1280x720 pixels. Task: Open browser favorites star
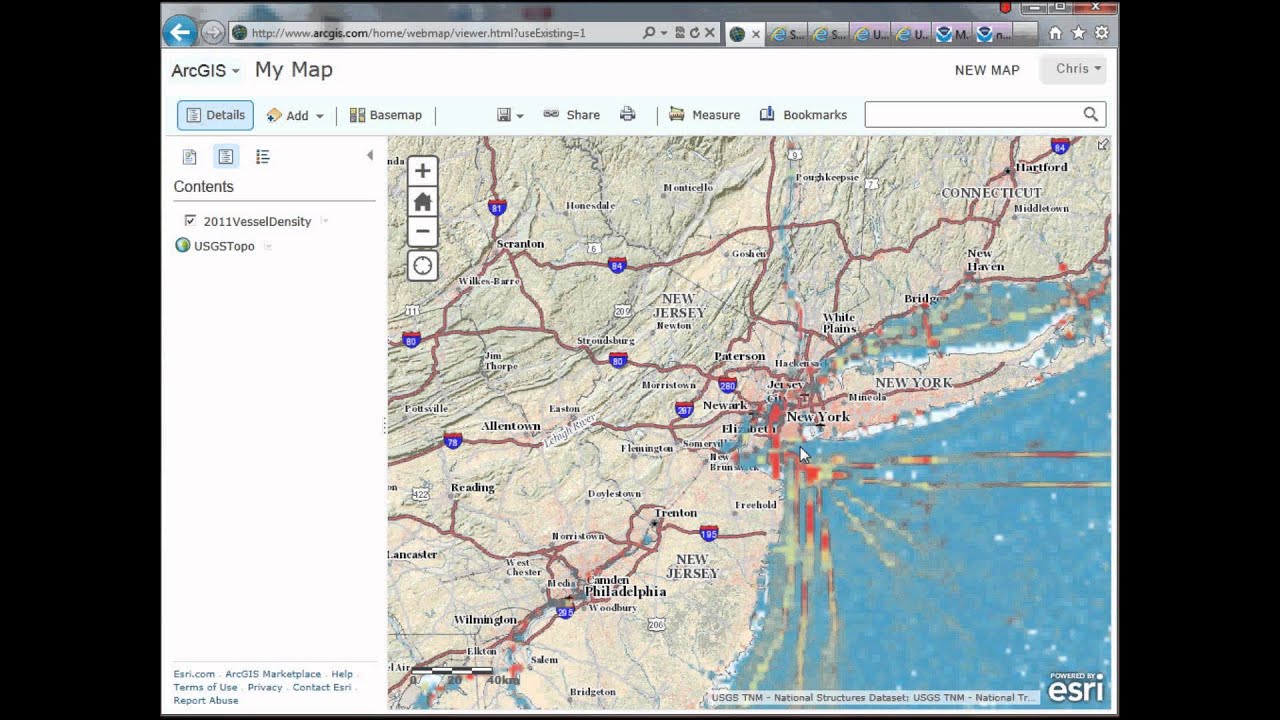pyautogui.click(x=1078, y=33)
